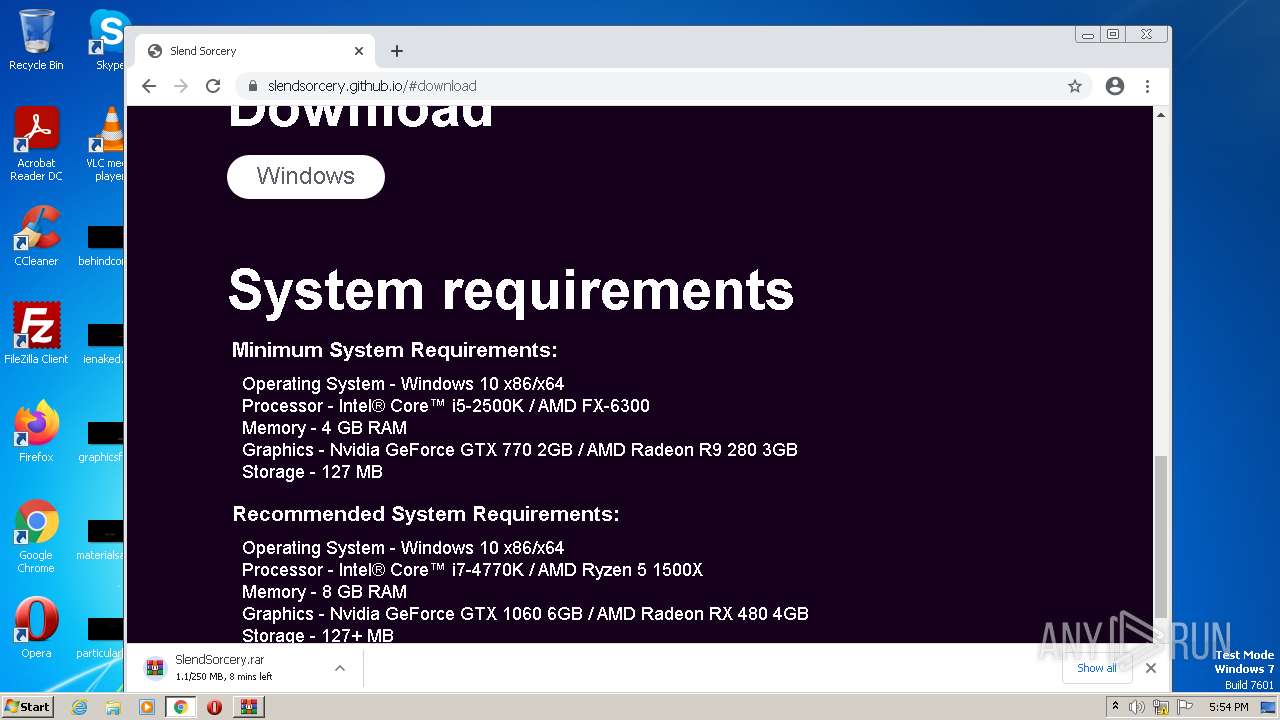Expand SlendSorcery.rar download options arrow
This screenshot has width=1280, height=720.
(340, 668)
